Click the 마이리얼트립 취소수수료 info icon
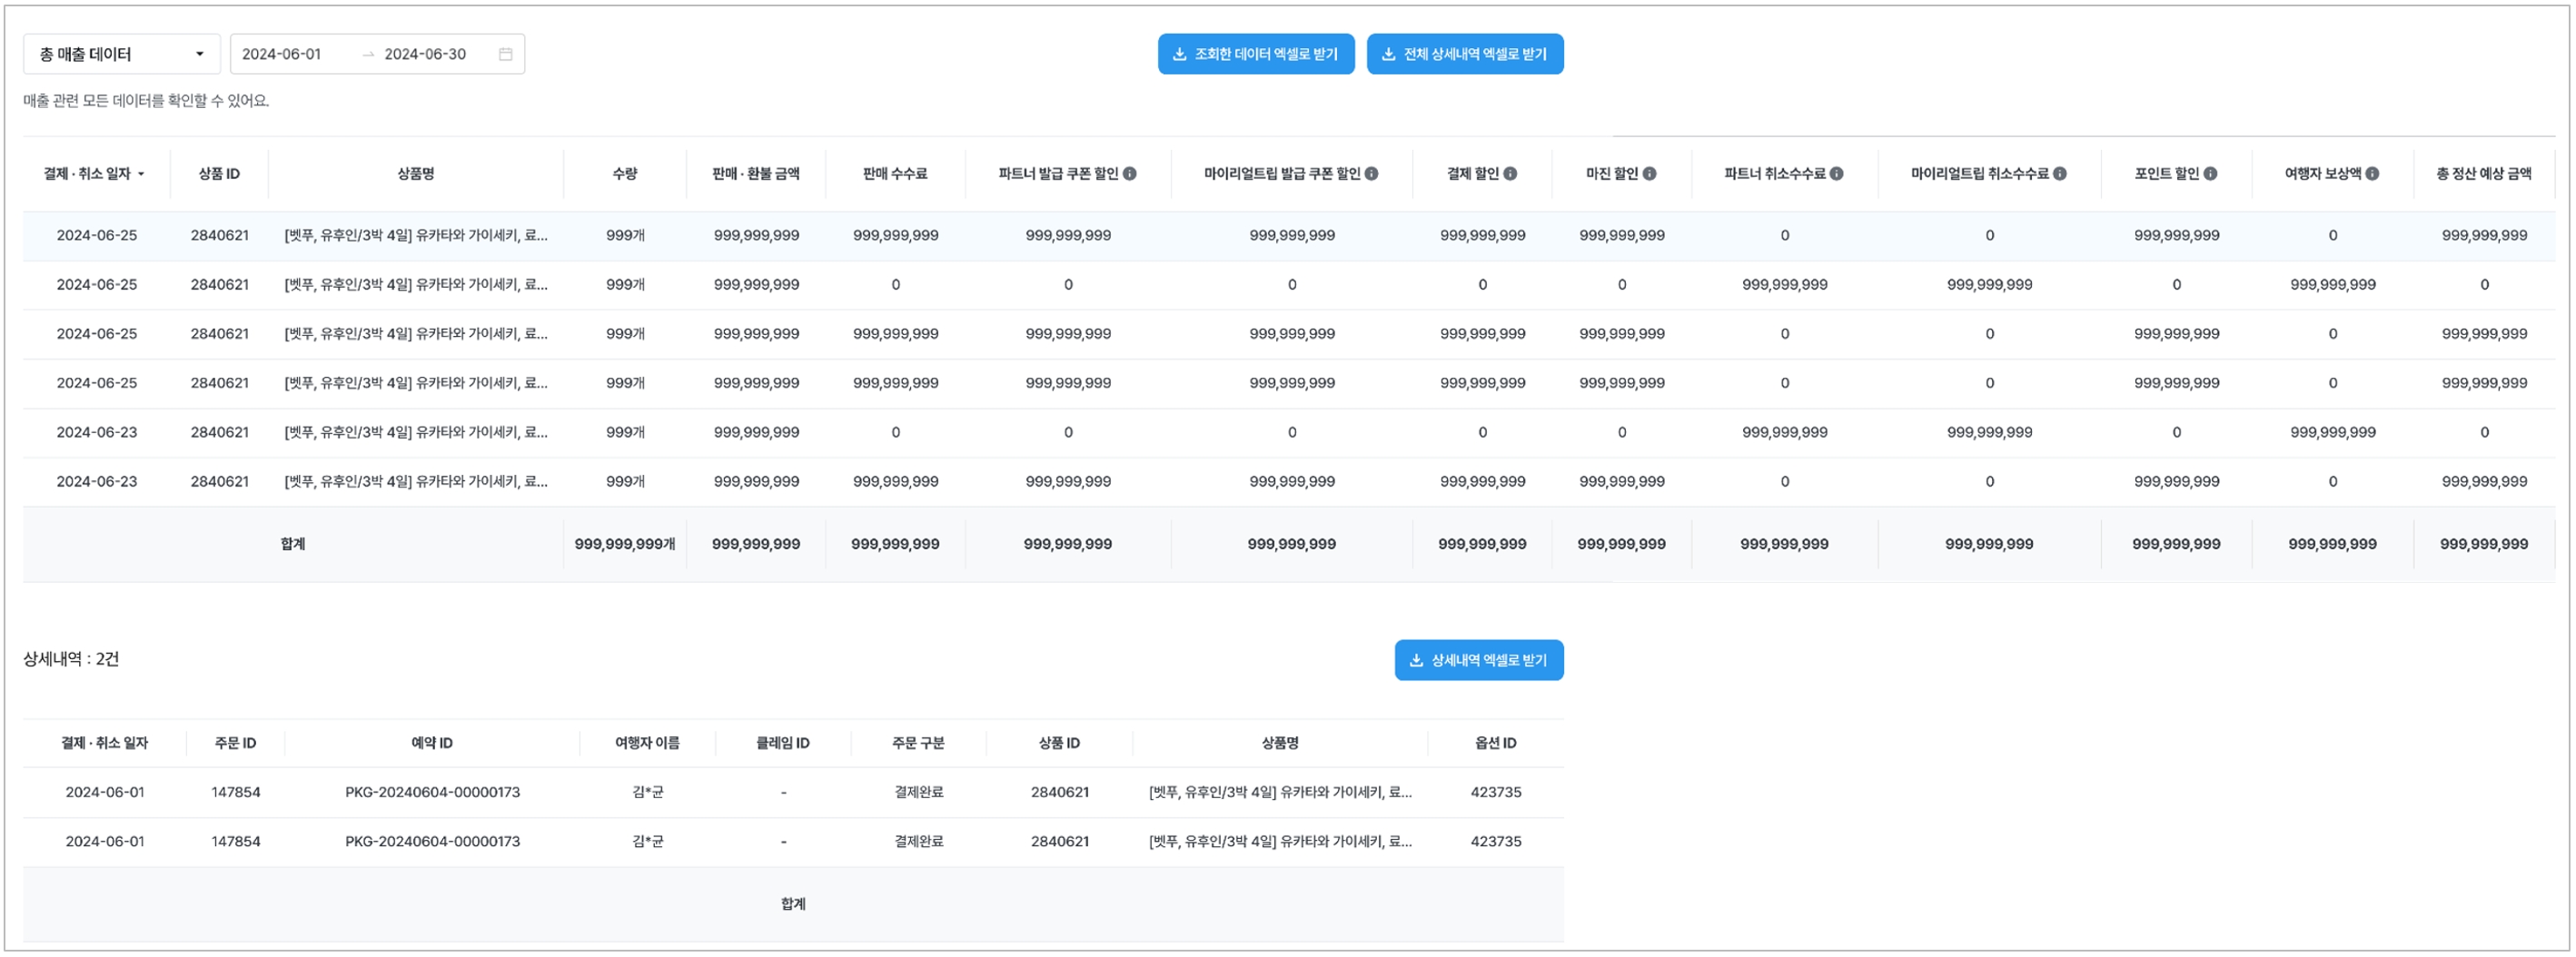The height and width of the screenshot is (957, 2576). [x=2059, y=174]
